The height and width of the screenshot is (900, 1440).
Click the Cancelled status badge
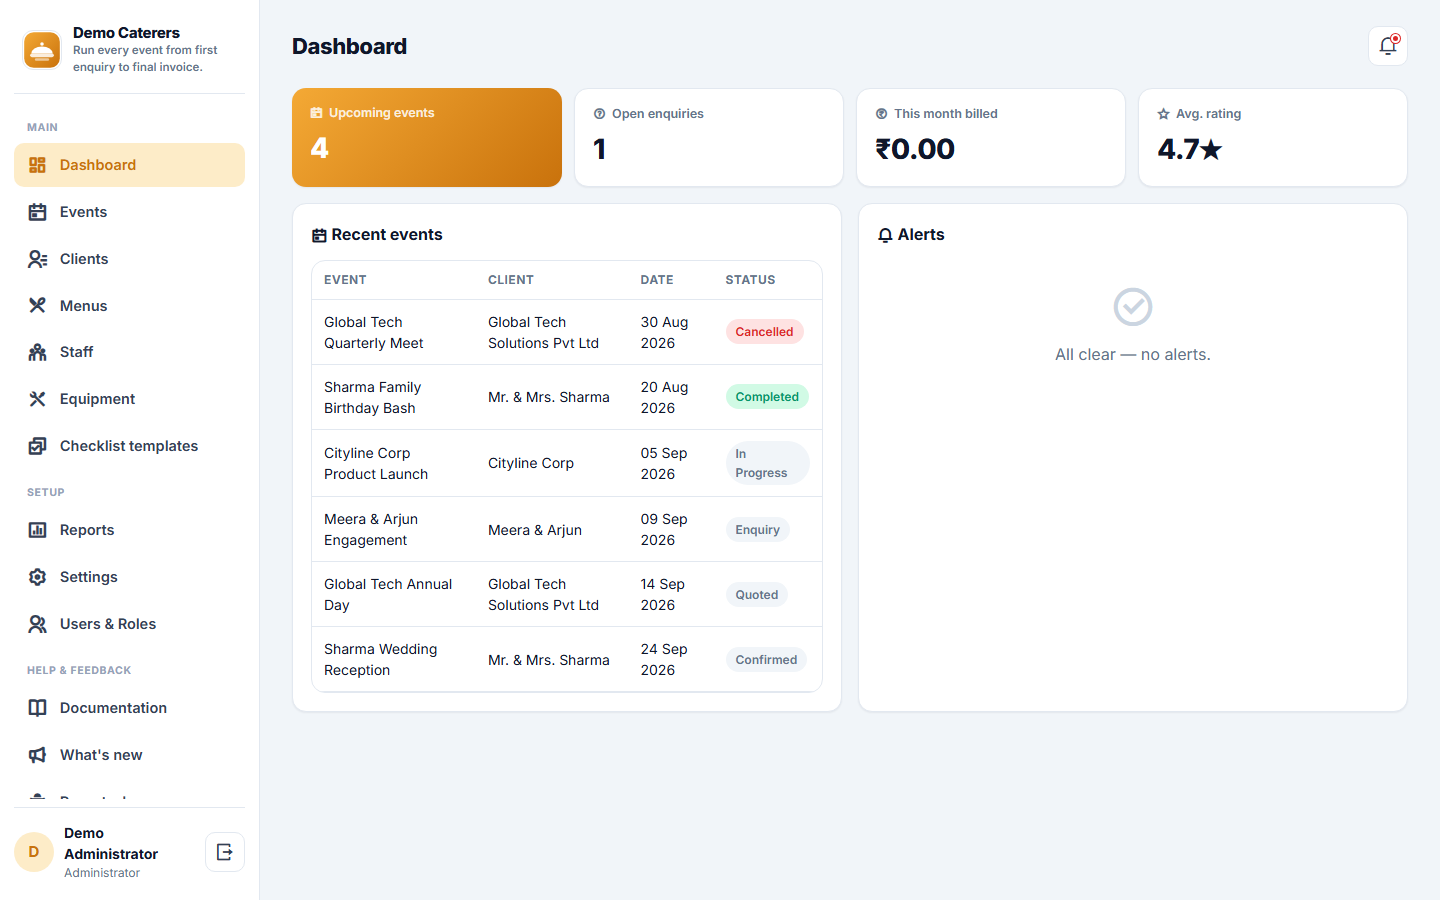[764, 332]
